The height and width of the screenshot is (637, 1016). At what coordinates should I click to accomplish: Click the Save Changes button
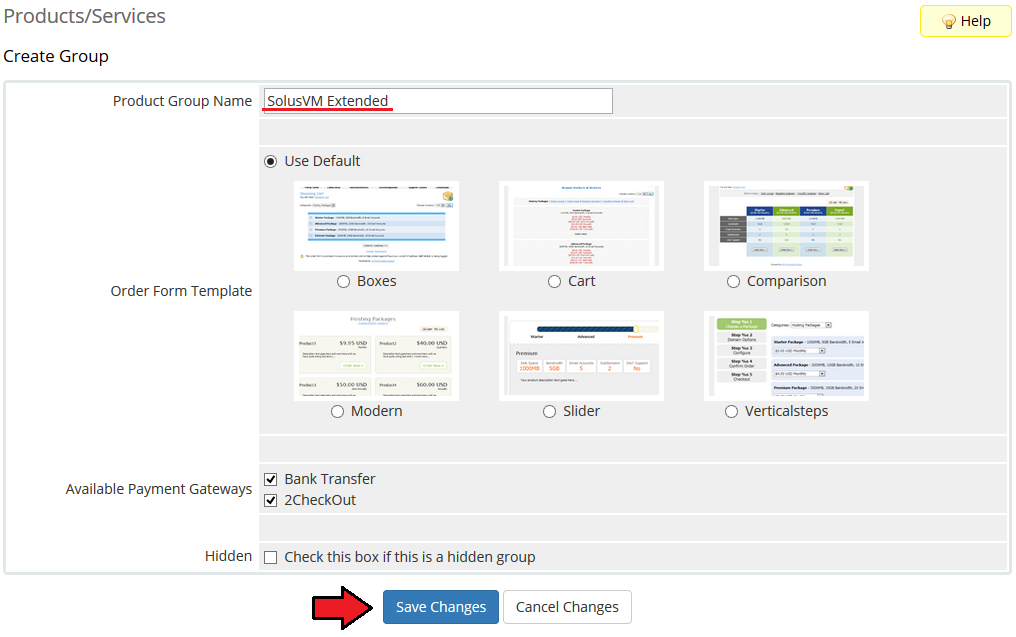pos(441,607)
